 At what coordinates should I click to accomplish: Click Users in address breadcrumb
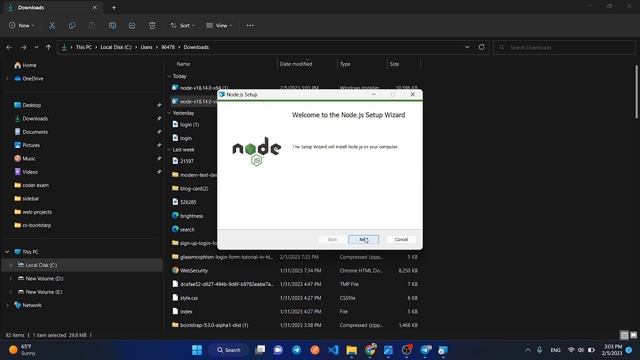[x=147, y=47]
